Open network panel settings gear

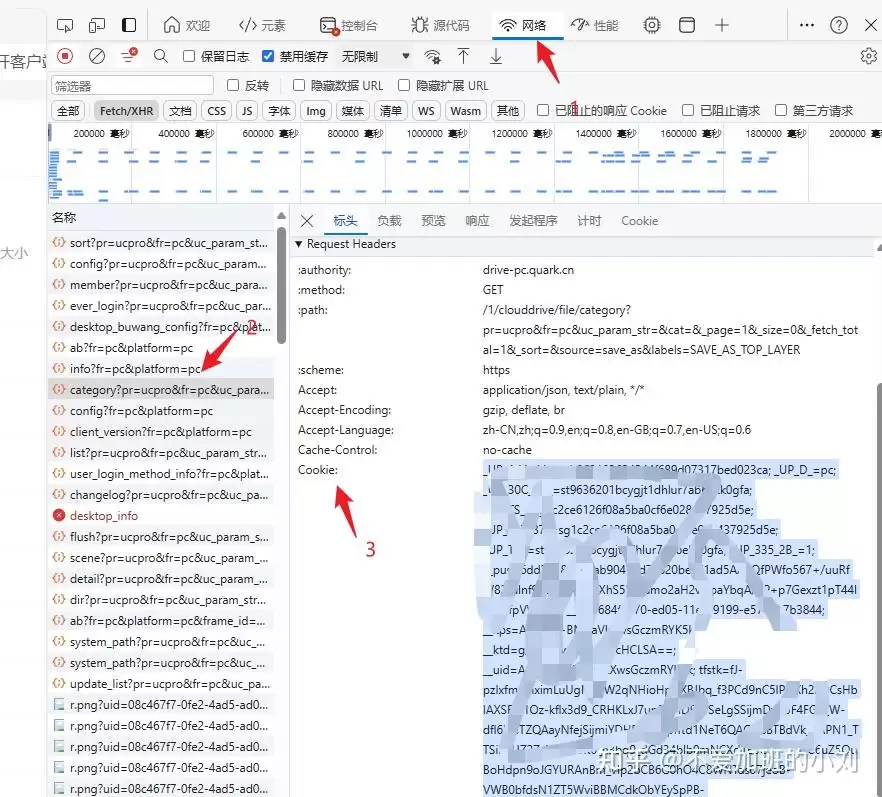[x=868, y=57]
